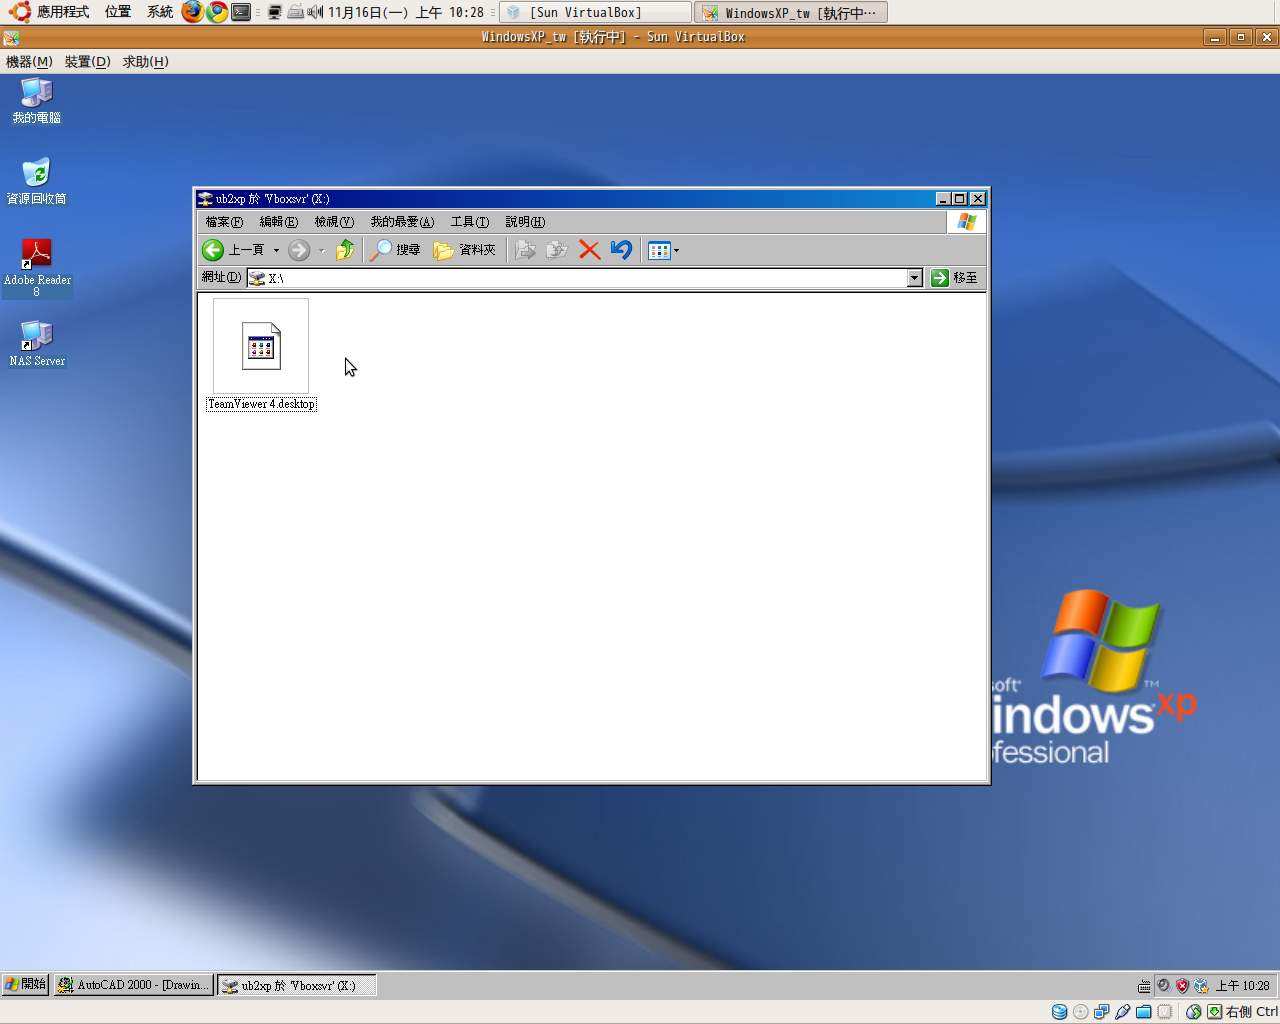Click the Move To toolbar icon
The height and width of the screenshot is (1024, 1280).
point(526,250)
